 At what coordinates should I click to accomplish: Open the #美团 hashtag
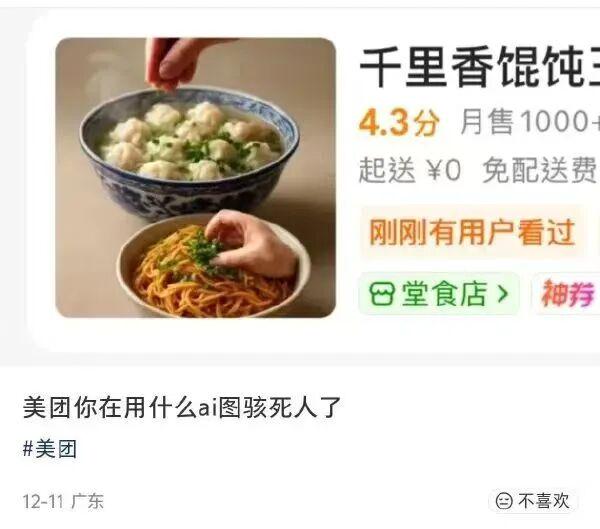[50, 449]
